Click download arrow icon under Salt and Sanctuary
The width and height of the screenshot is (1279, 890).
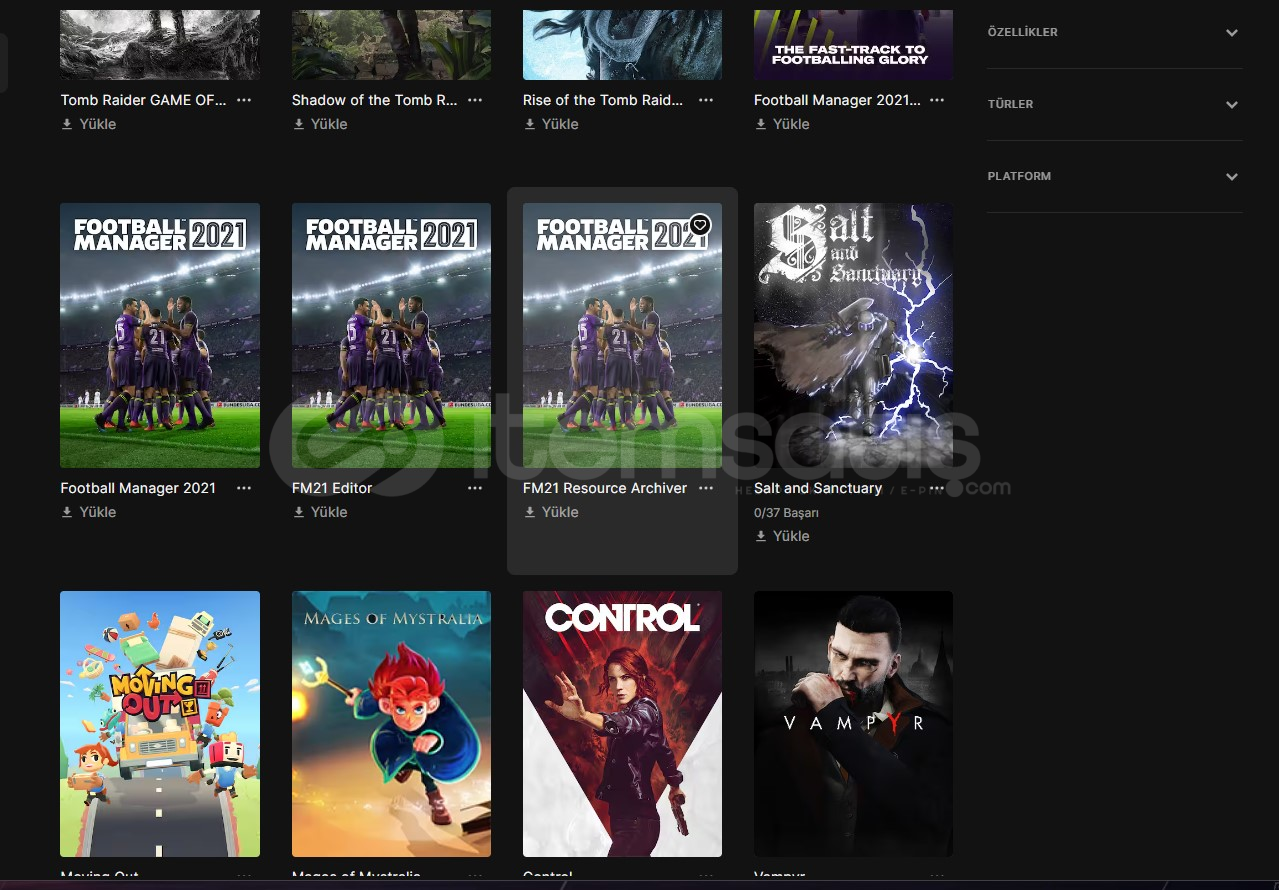(761, 536)
